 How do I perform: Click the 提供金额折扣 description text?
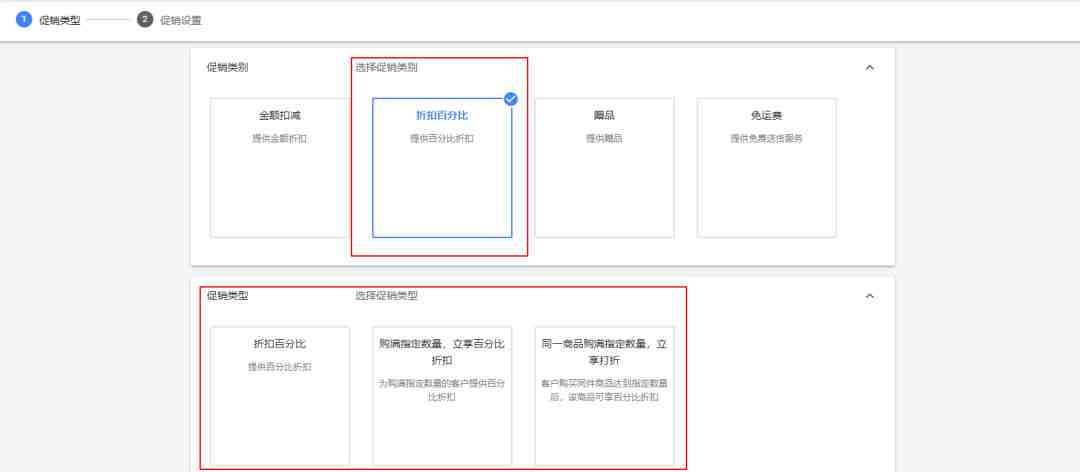pos(280,138)
